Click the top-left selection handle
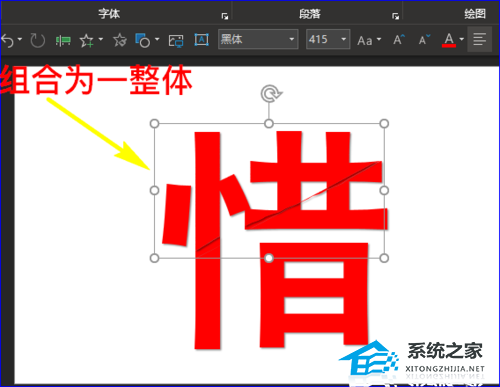 pos(154,124)
